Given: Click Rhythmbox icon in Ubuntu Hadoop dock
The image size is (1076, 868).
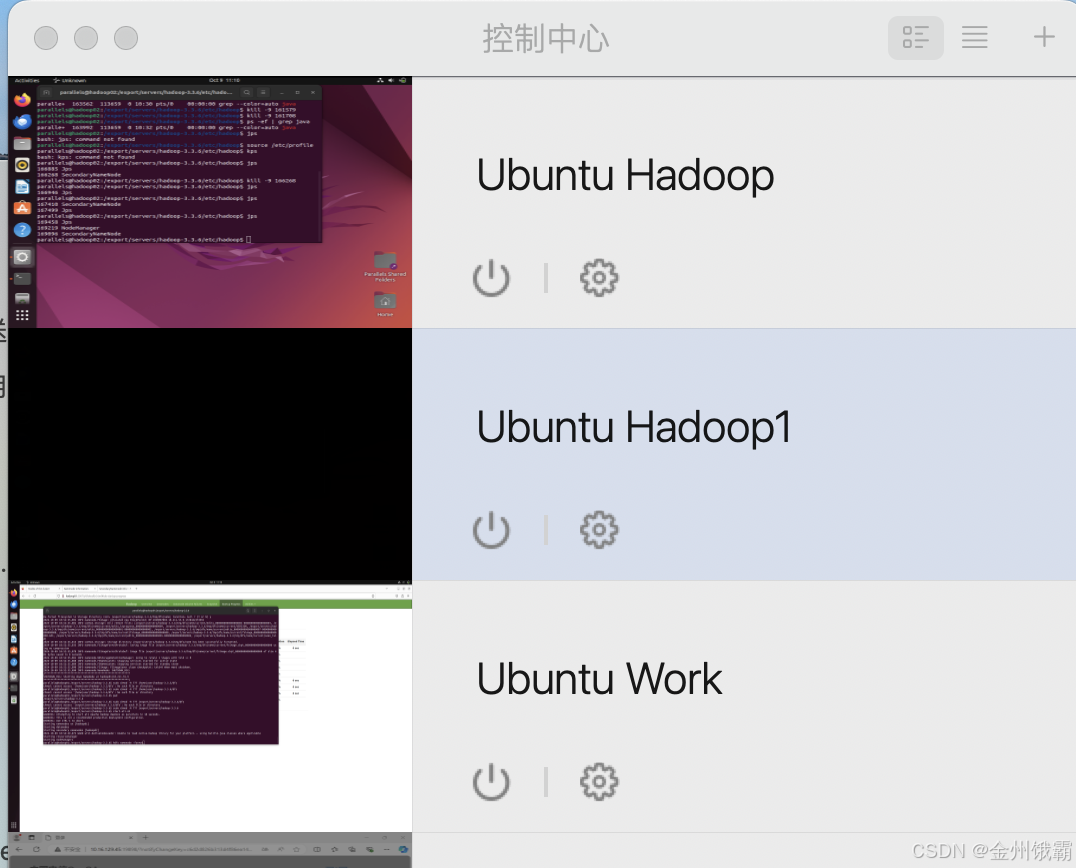Looking at the screenshot, I should (x=22, y=165).
